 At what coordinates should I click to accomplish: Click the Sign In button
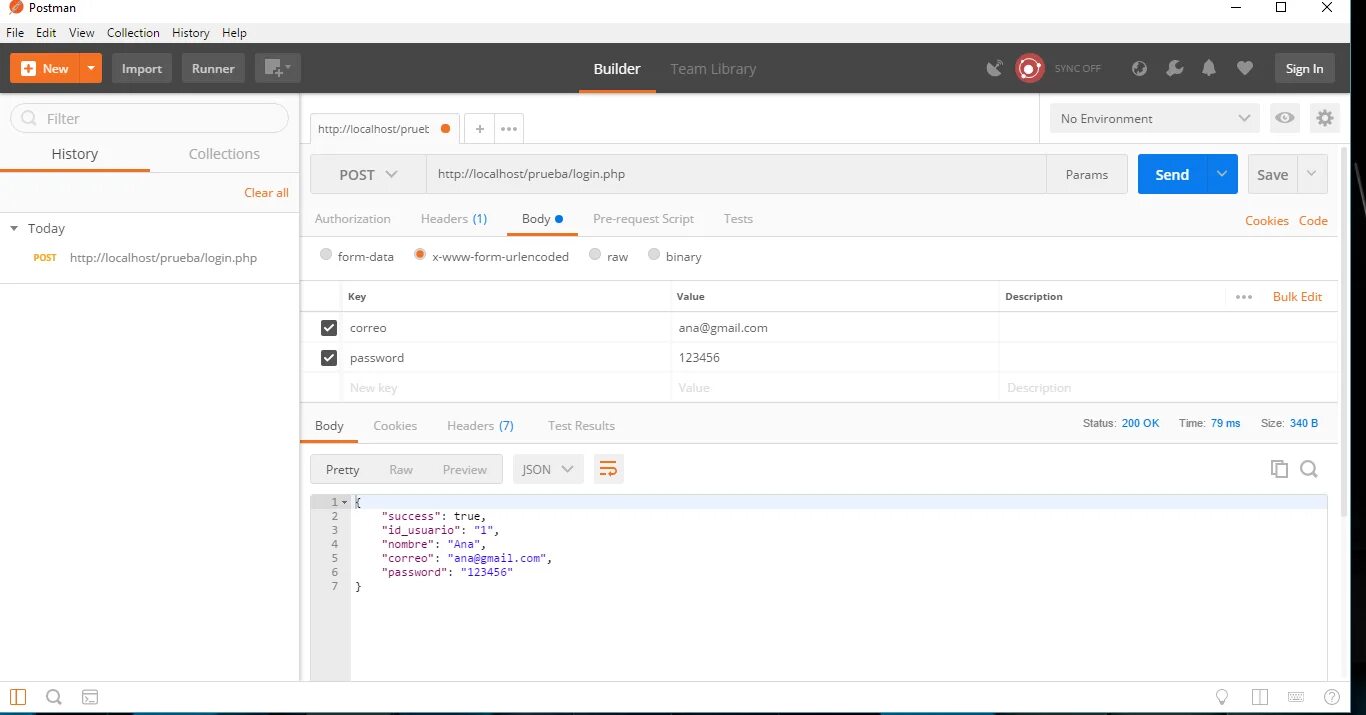pos(1304,68)
